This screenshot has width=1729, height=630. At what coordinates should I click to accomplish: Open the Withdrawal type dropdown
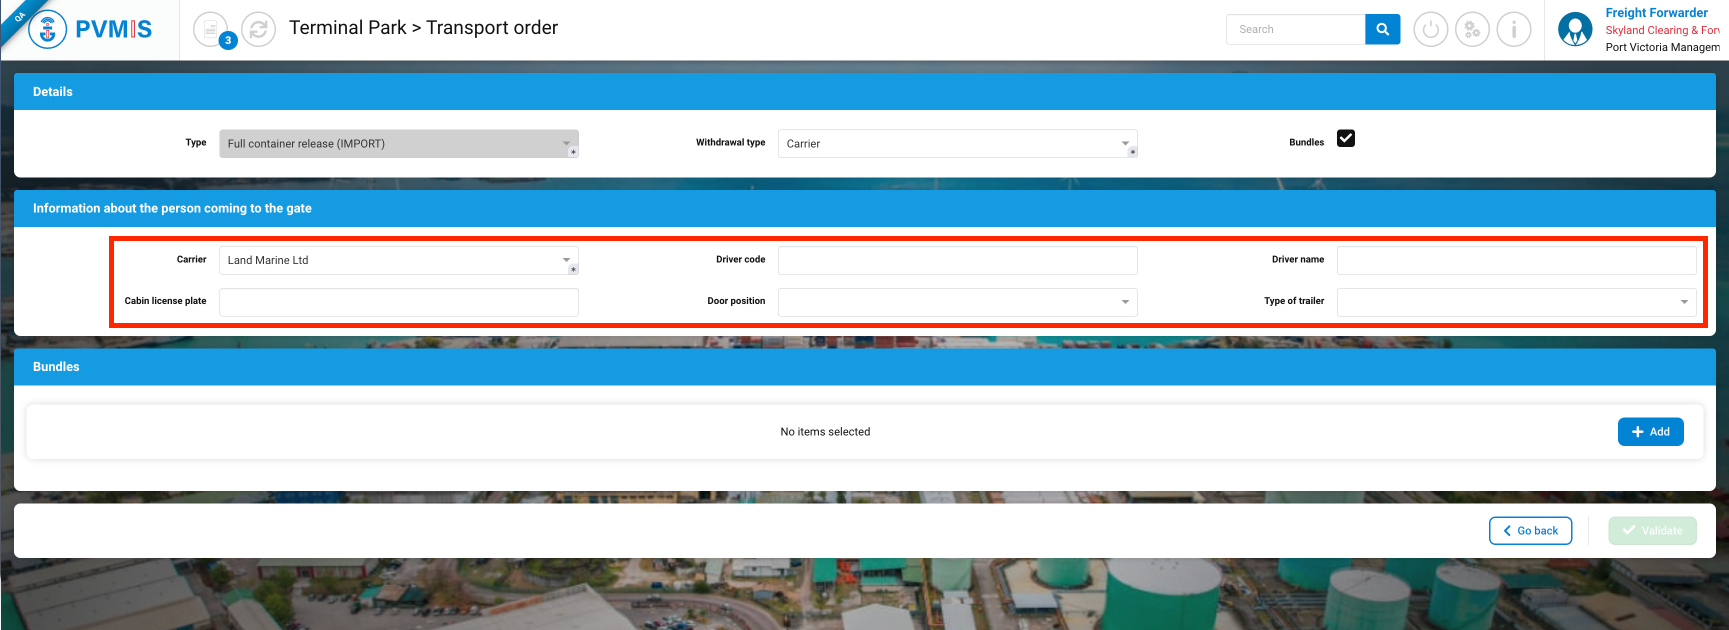957,144
